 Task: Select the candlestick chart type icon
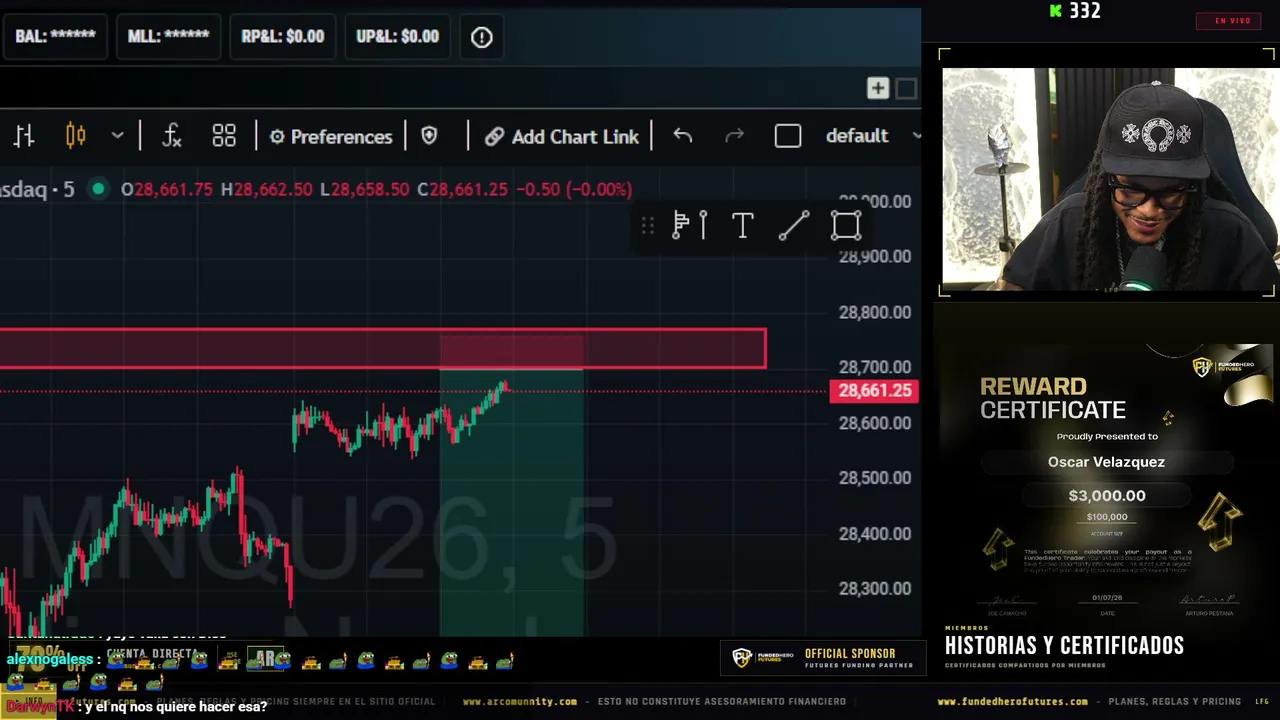tap(76, 136)
